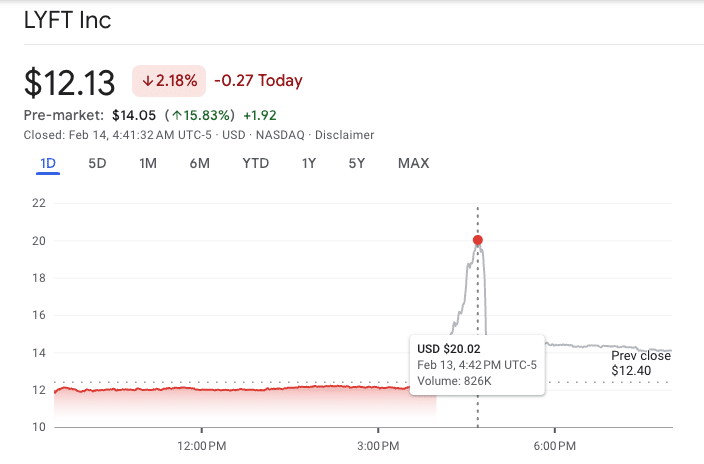Click the tooltip date Feb 13, 4:42 PM
Image resolution: width=704 pixels, height=464 pixels.
(477, 365)
